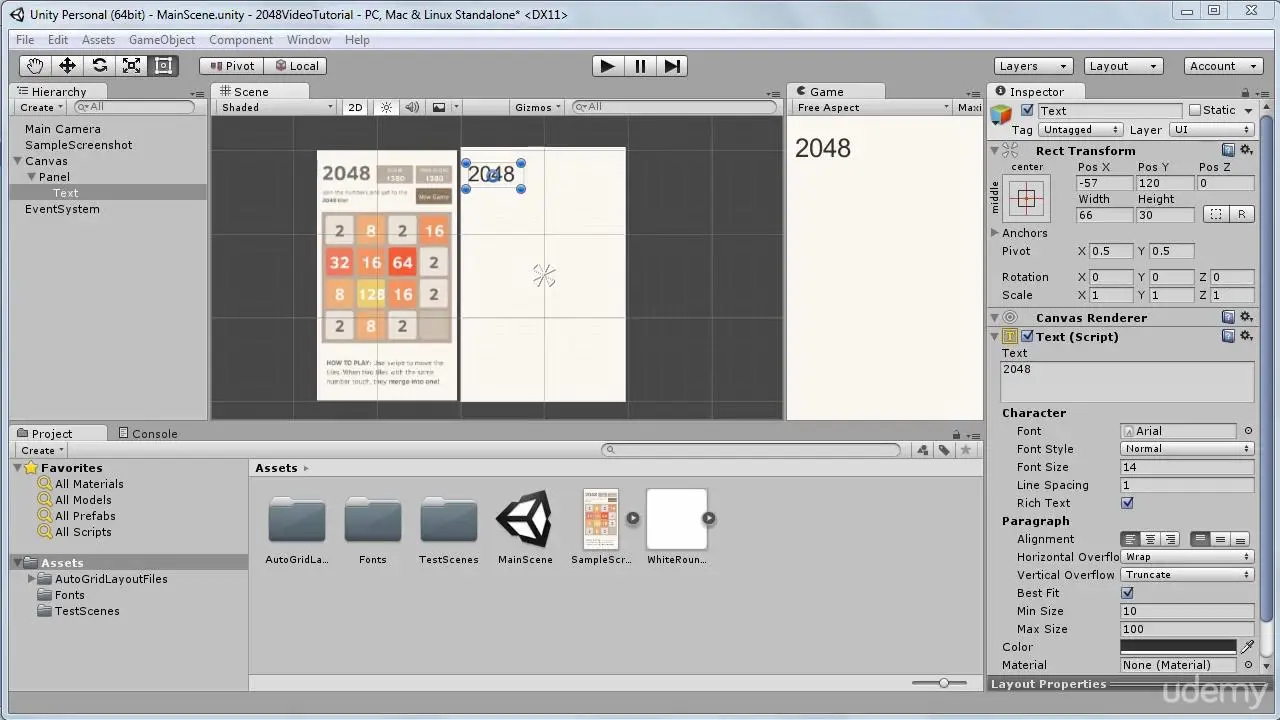Open Free Aspect dropdown
This screenshot has height=720, width=1280.
pyautogui.click(x=873, y=107)
